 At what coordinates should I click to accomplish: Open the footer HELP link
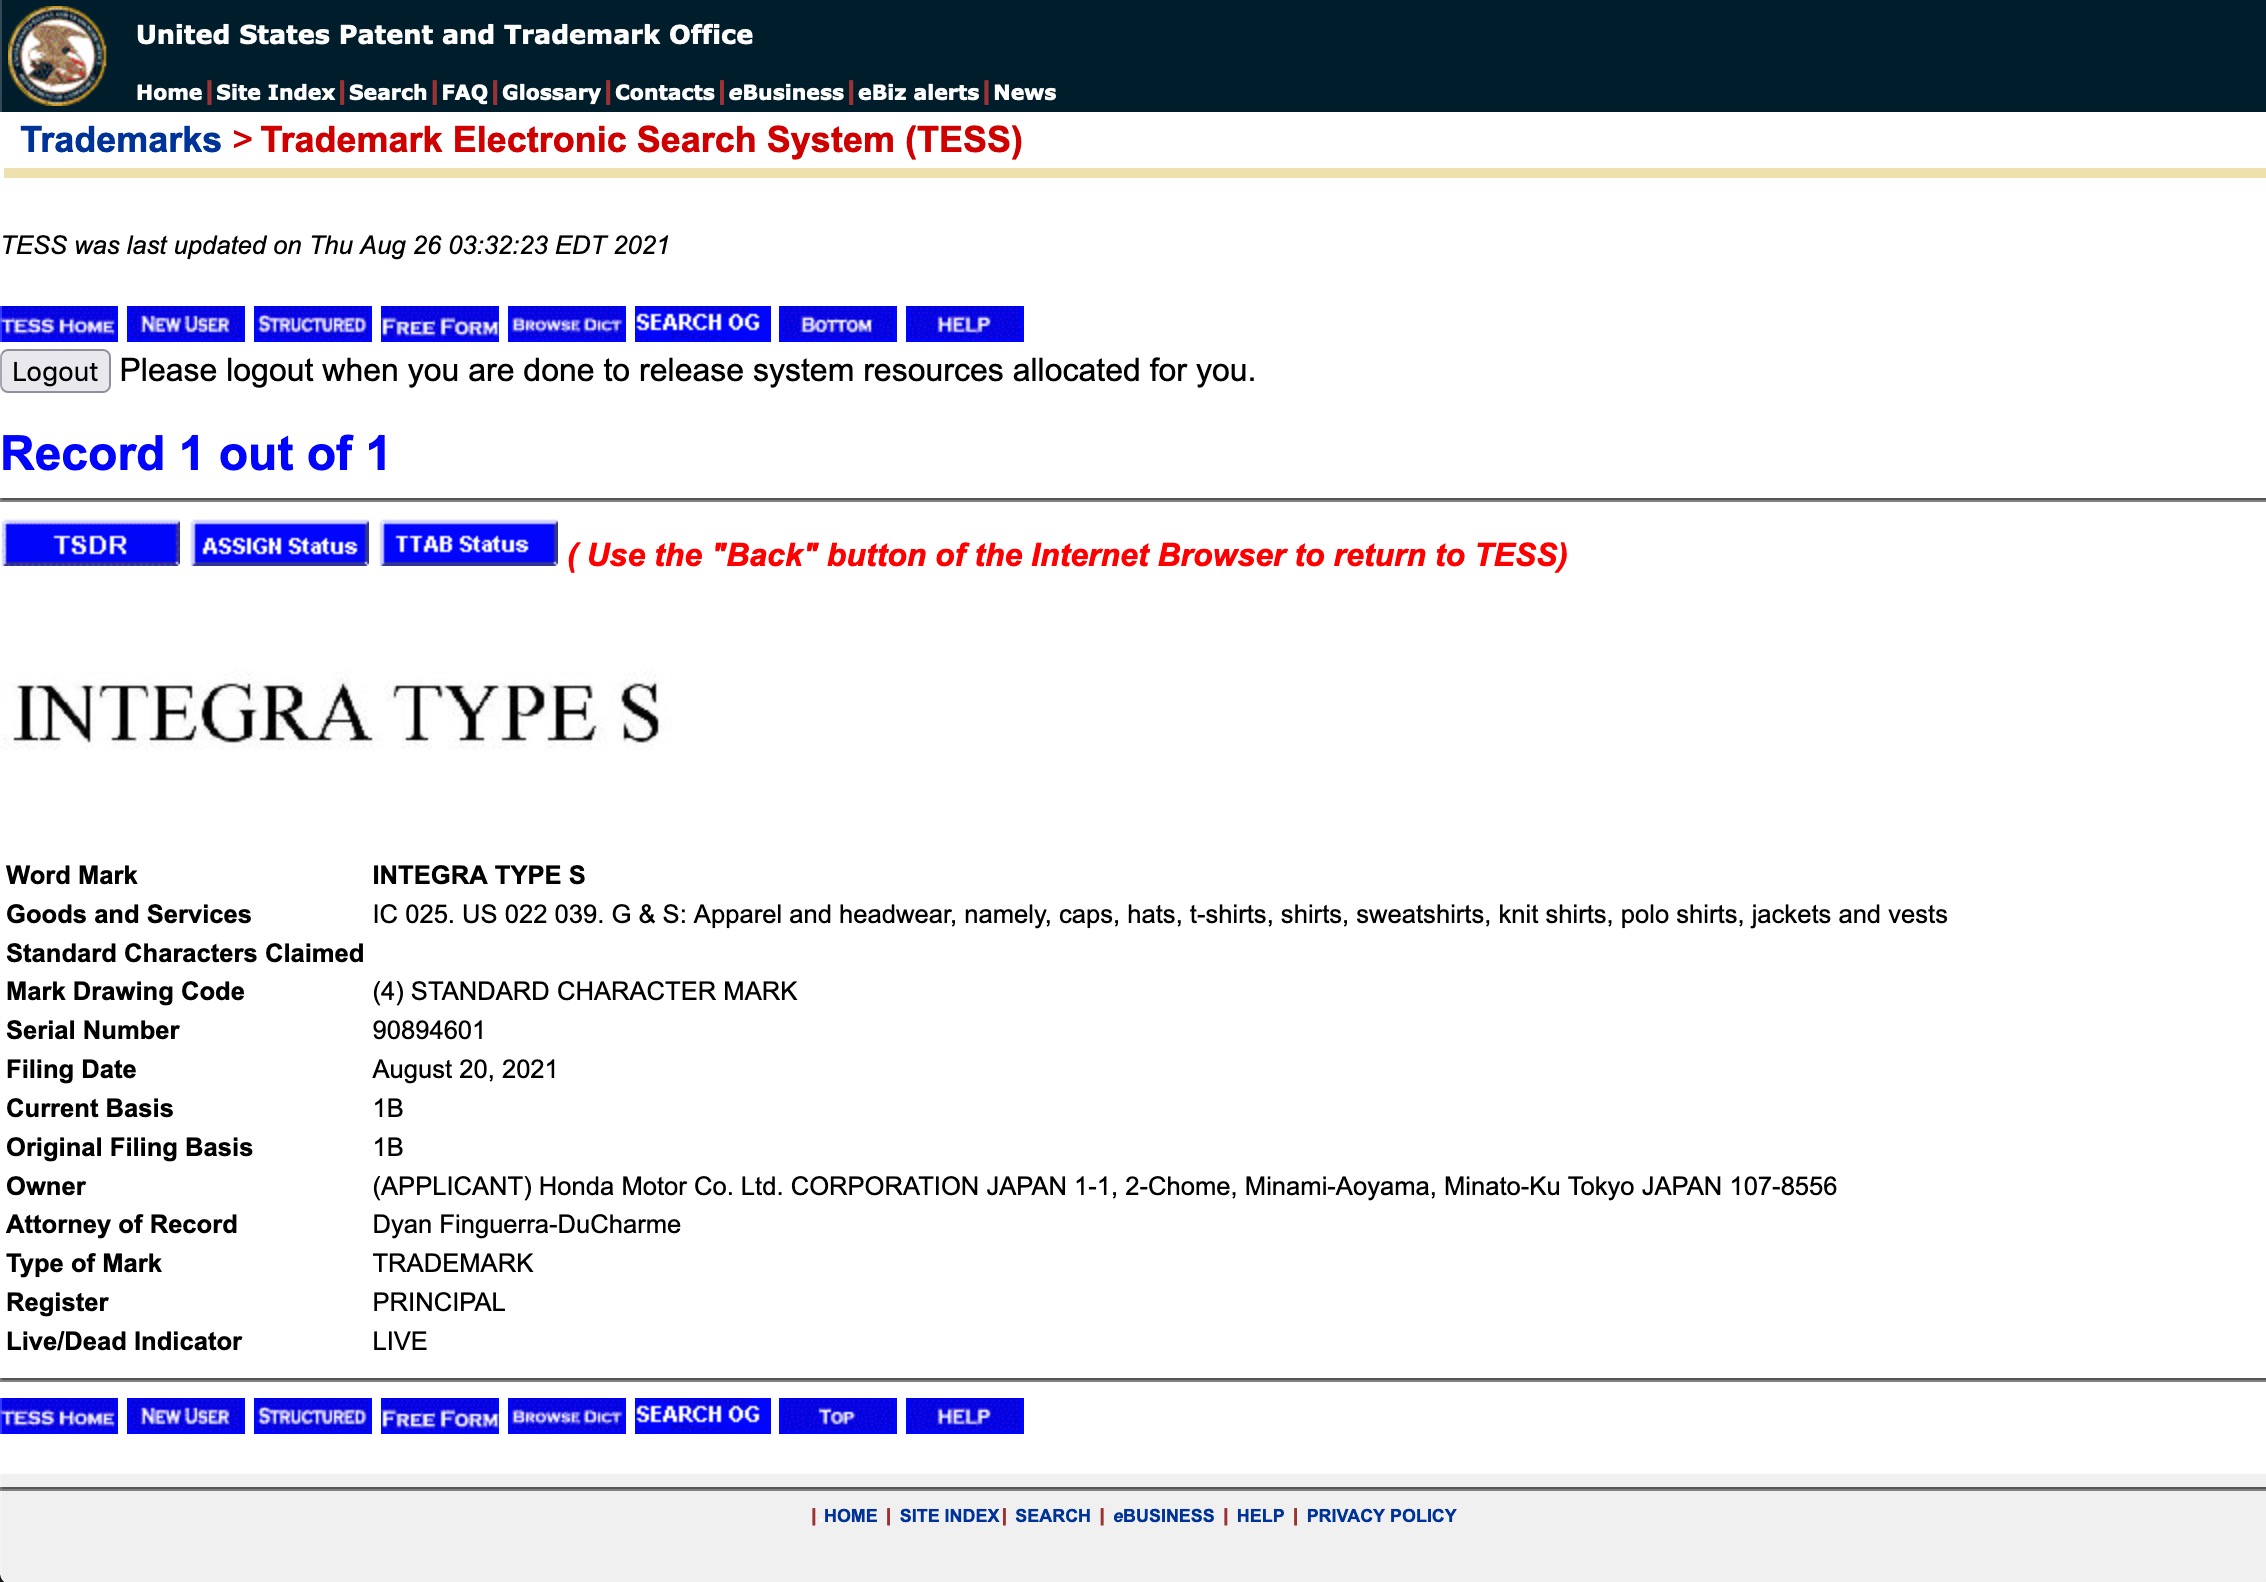tap(1260, 1516)
